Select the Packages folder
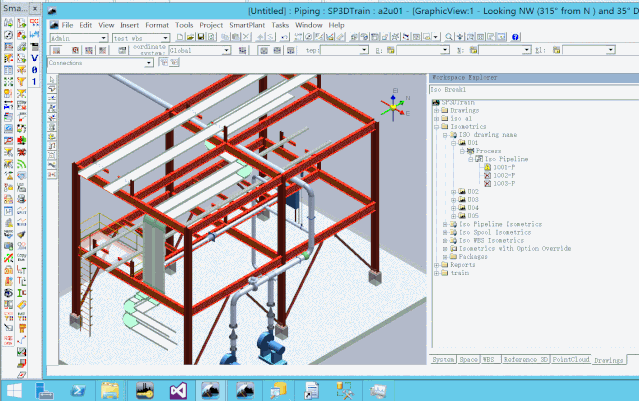The image size is (639, 401). (473, 257)
